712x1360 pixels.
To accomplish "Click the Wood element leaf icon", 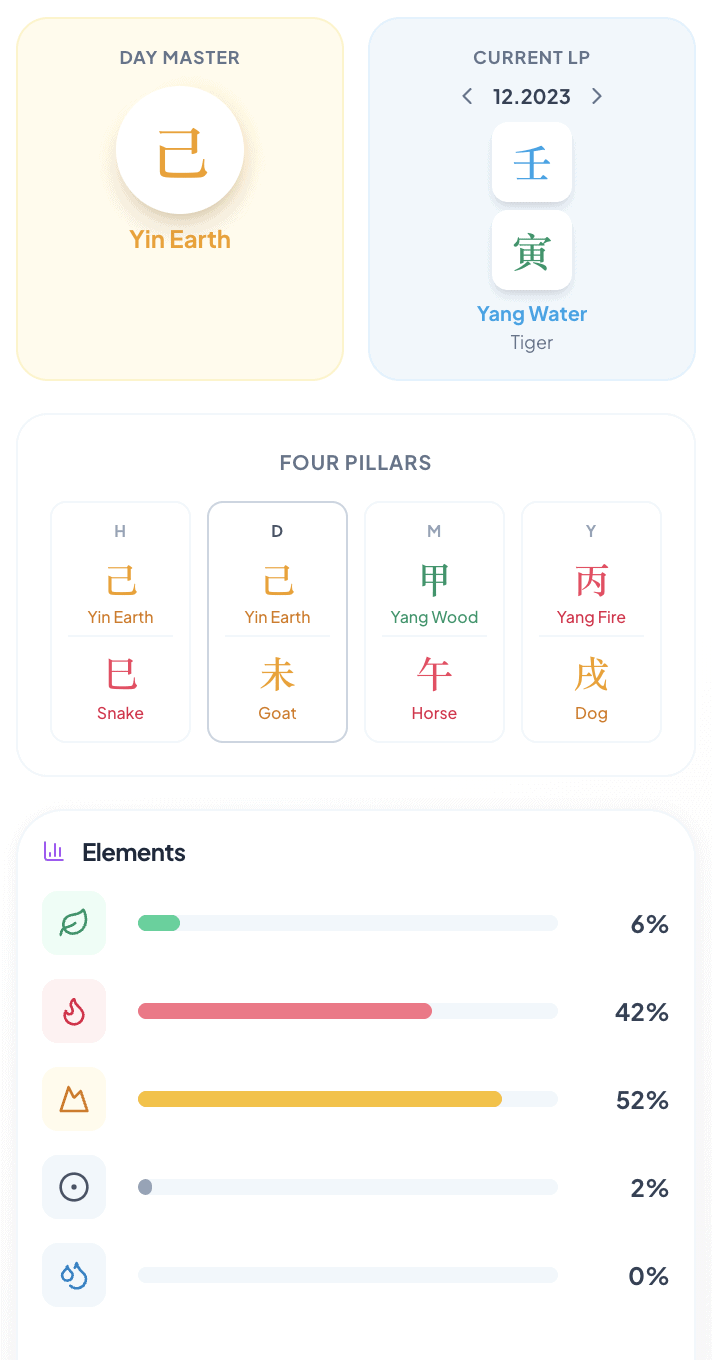I will pos(74,923).
